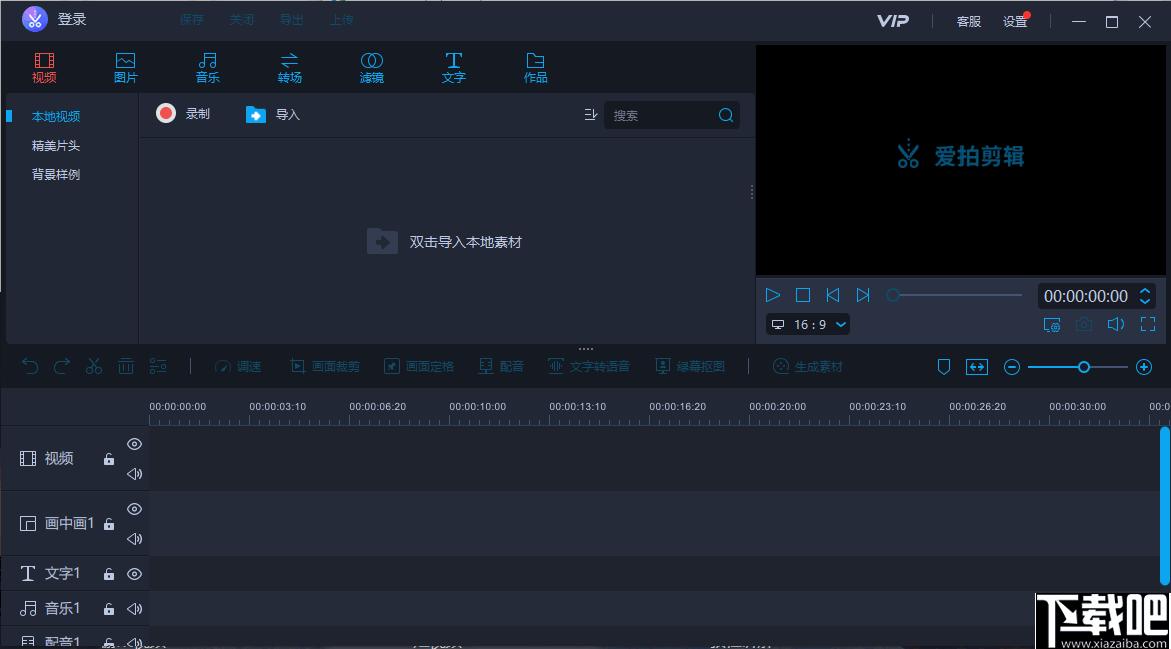Image resolution: width=1171 pixels, height=649 pixels.
Task: Play the preview video
Action: [773, 295]
